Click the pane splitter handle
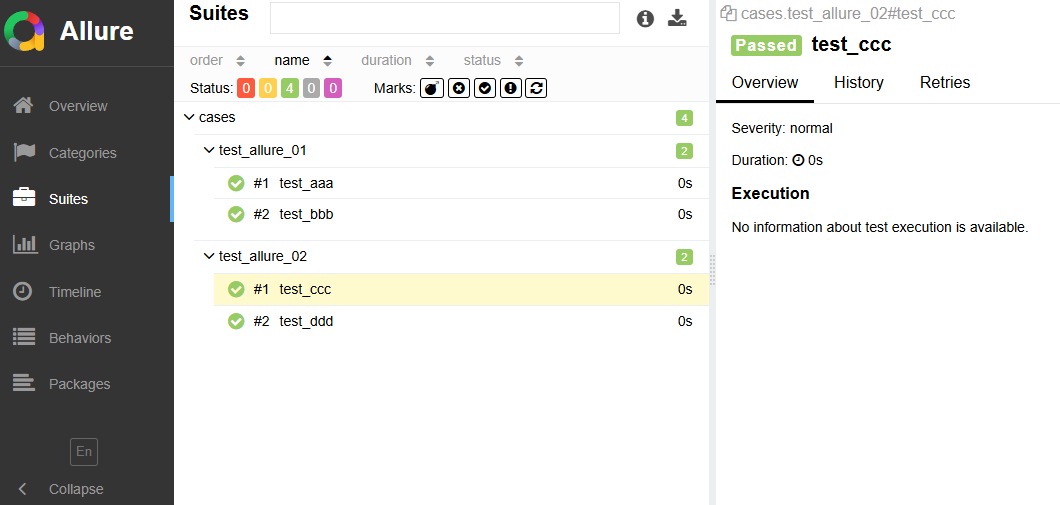The image size is (1060, 505). pyautogui.click(x=713, y=270)
